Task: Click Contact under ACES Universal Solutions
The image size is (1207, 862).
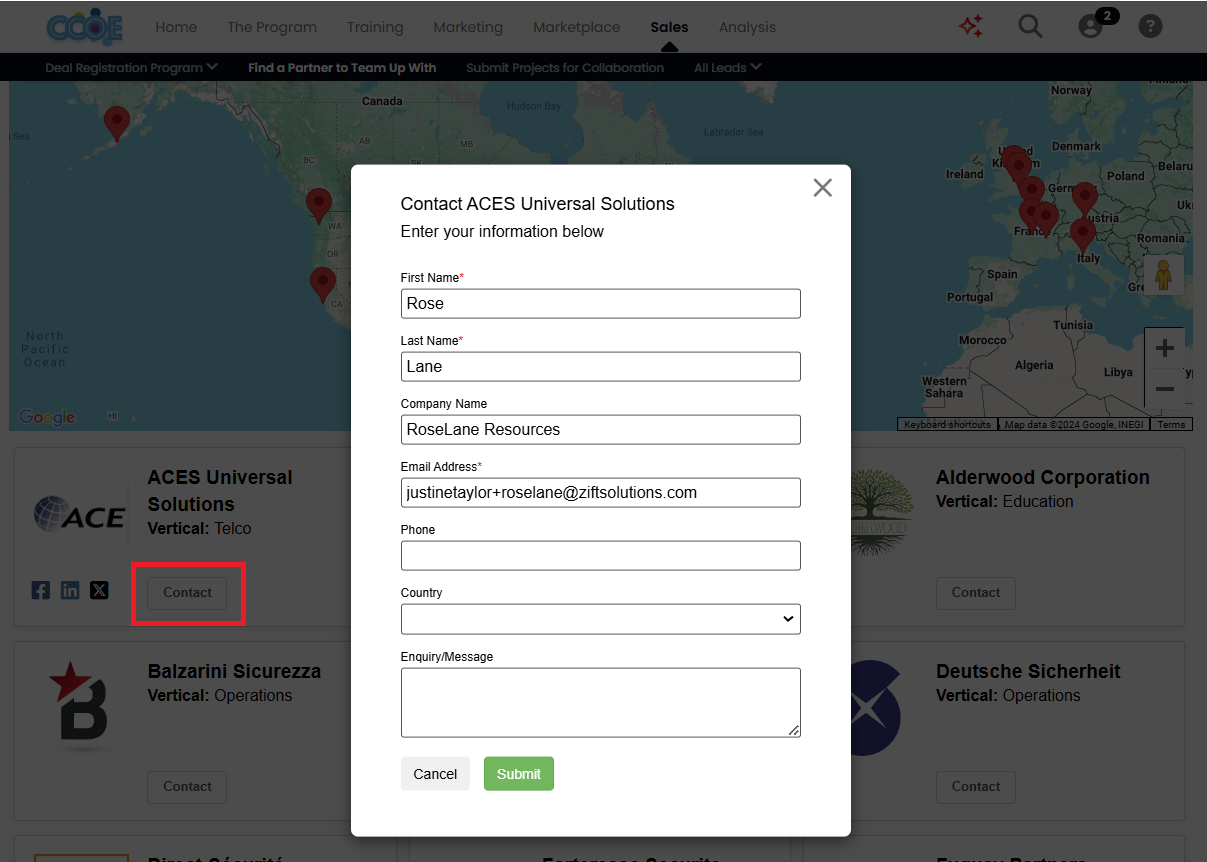Action: 187,592
